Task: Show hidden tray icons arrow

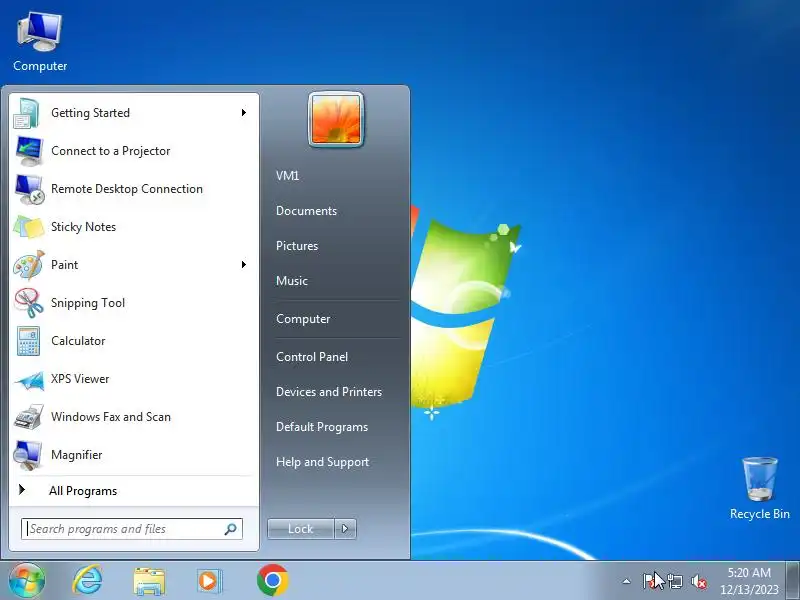Action: (x=627, y=581)
